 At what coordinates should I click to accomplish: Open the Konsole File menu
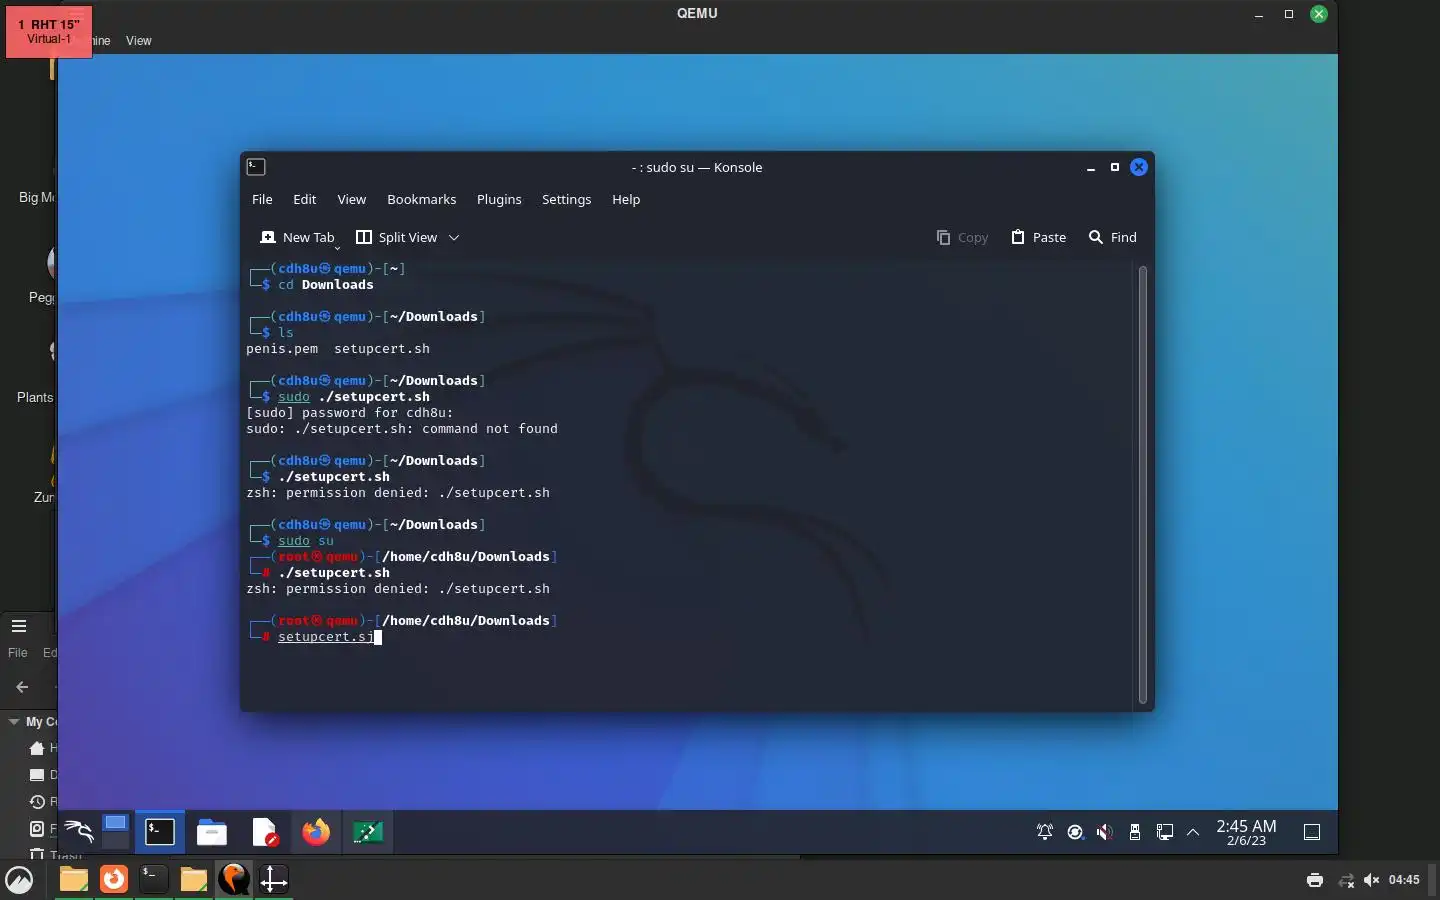[262, 199]
